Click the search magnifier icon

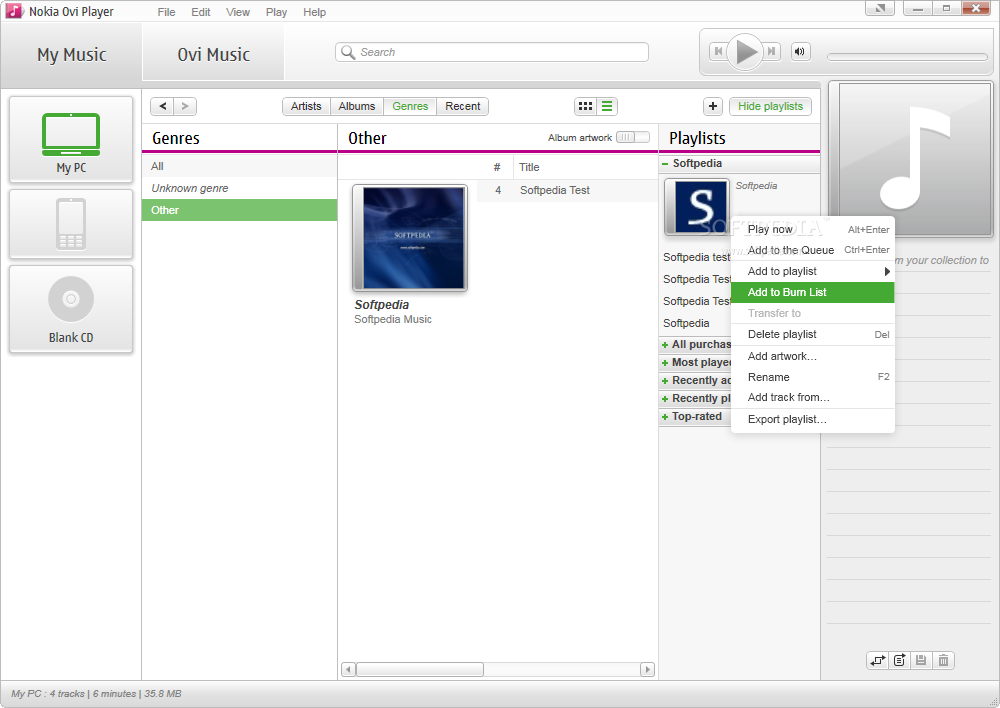point(348,52)
